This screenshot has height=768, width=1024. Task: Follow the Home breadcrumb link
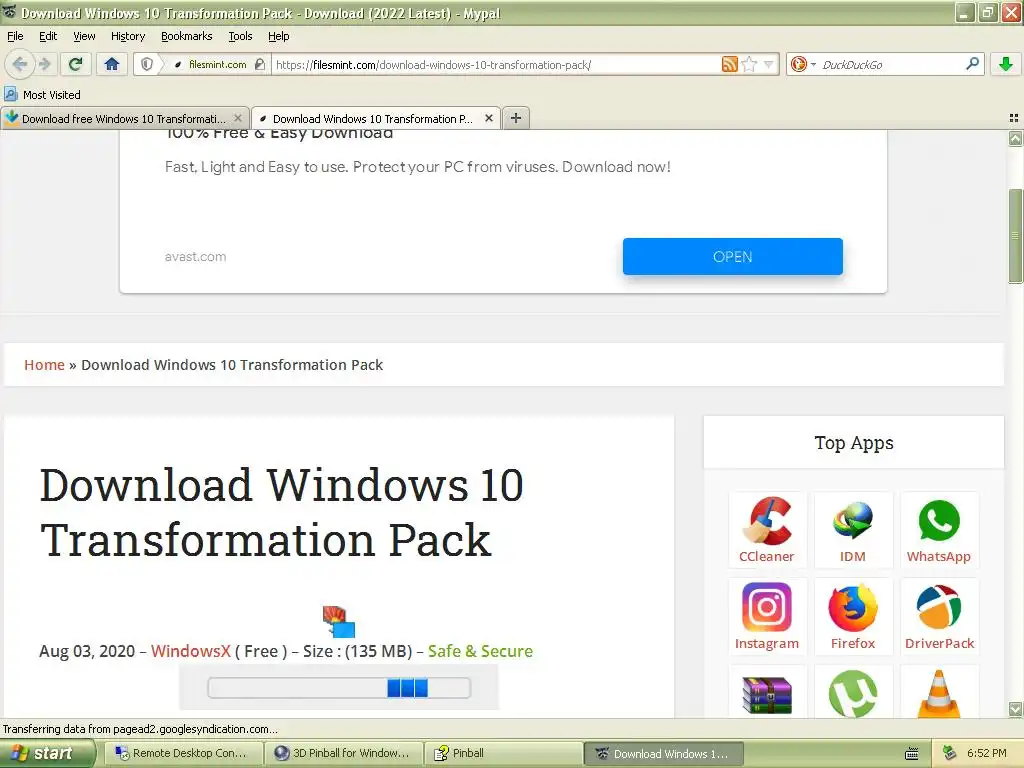click(44, 364)
